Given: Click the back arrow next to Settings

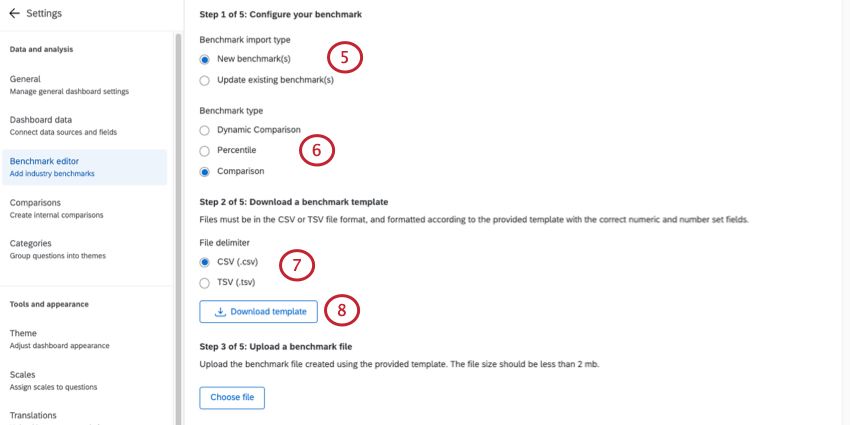Looking at the screenshot, I should pos(14,13).
